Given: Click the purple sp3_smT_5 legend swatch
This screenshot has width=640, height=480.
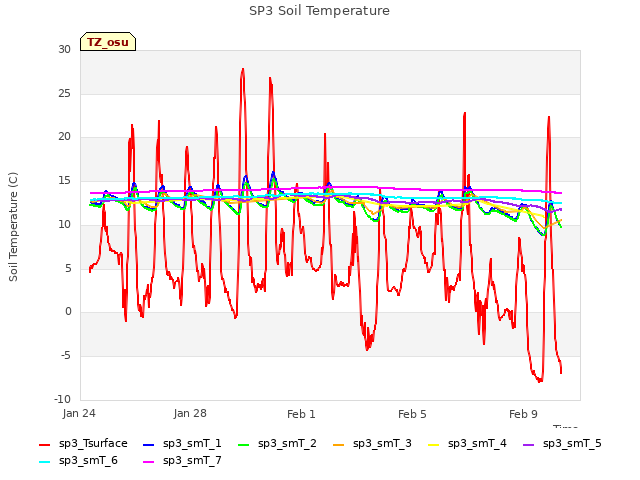Looking at the screenshot, I should [529, 444].
